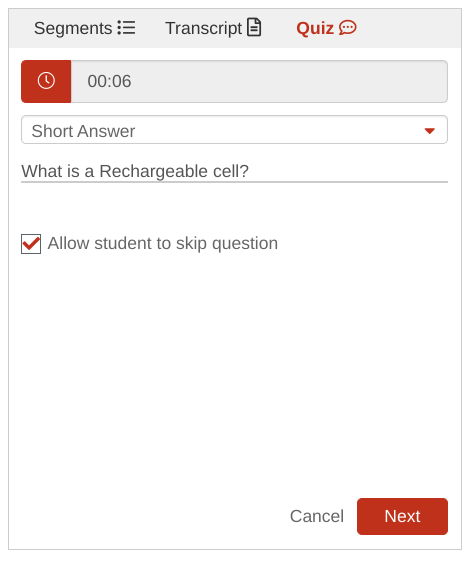This screenshot has height=564, width=475.
Task: Select the Quiz tab label
Action: [x=315, y=28]
